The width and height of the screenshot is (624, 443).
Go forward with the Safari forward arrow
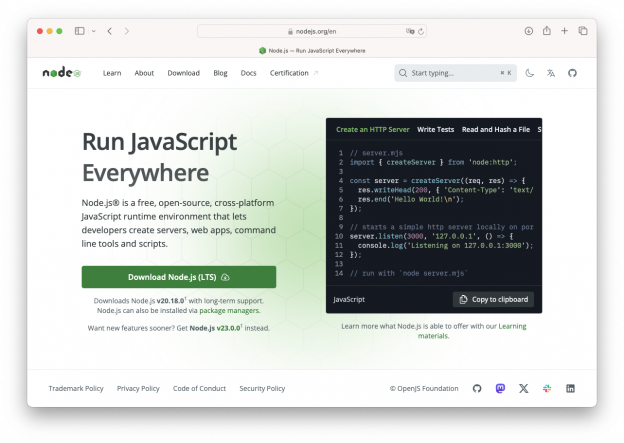pos(127,31)
